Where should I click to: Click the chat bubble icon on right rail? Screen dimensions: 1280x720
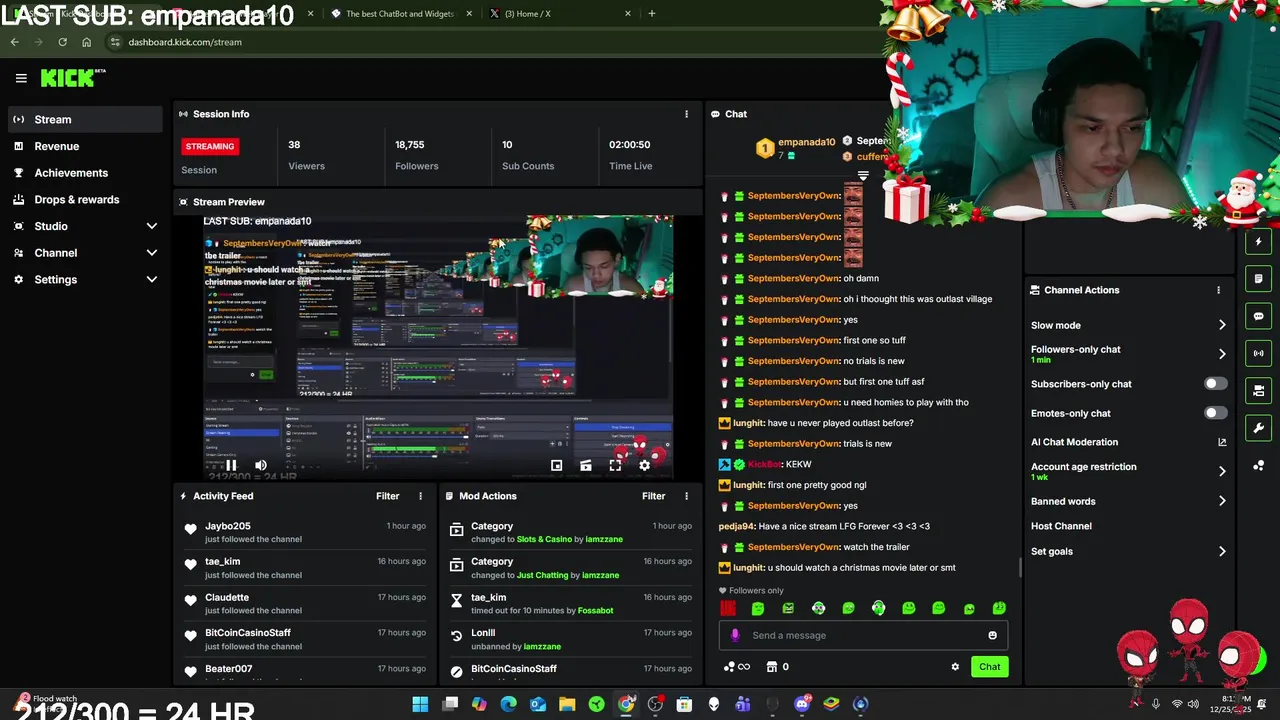(x=1258, y=316)
